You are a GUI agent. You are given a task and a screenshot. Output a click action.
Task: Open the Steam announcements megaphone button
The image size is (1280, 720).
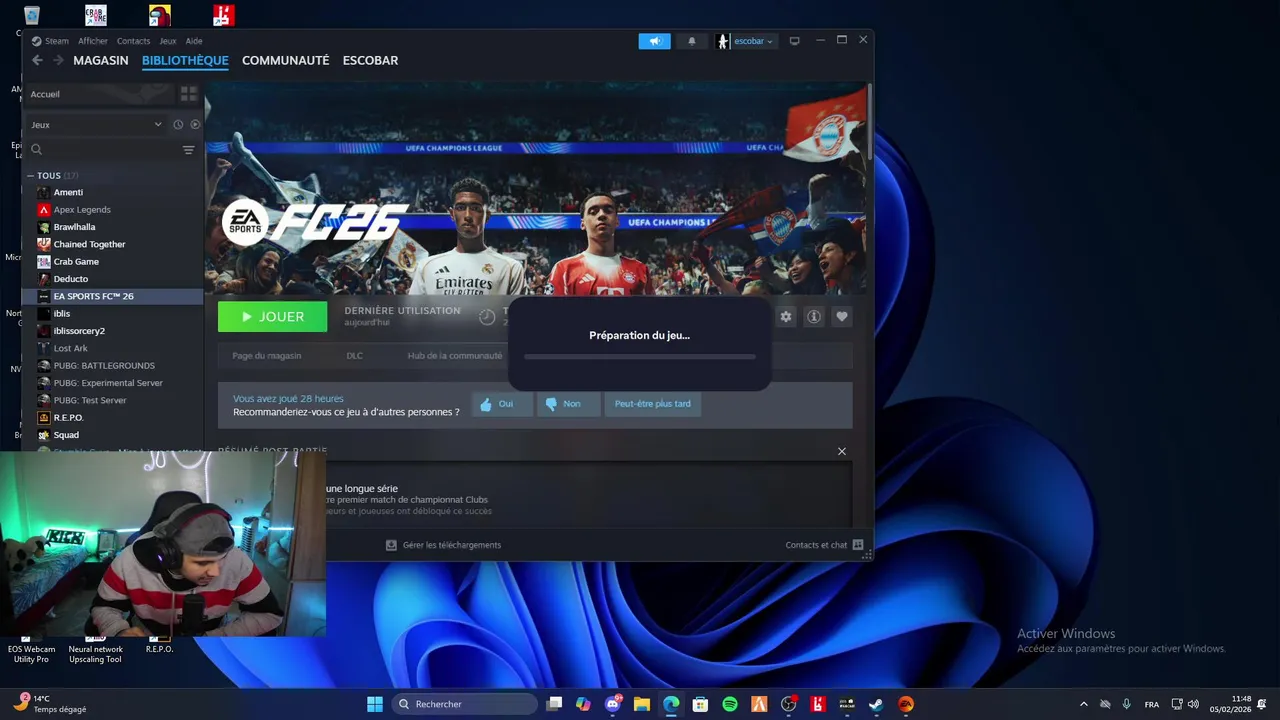(x=655, y=41)
